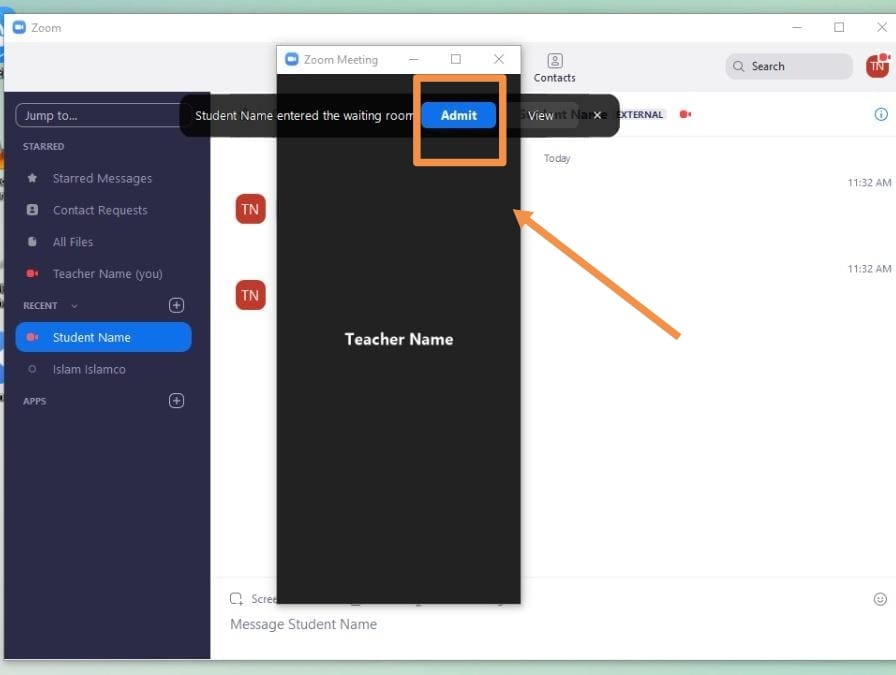Click the Search field

[789, 66]
